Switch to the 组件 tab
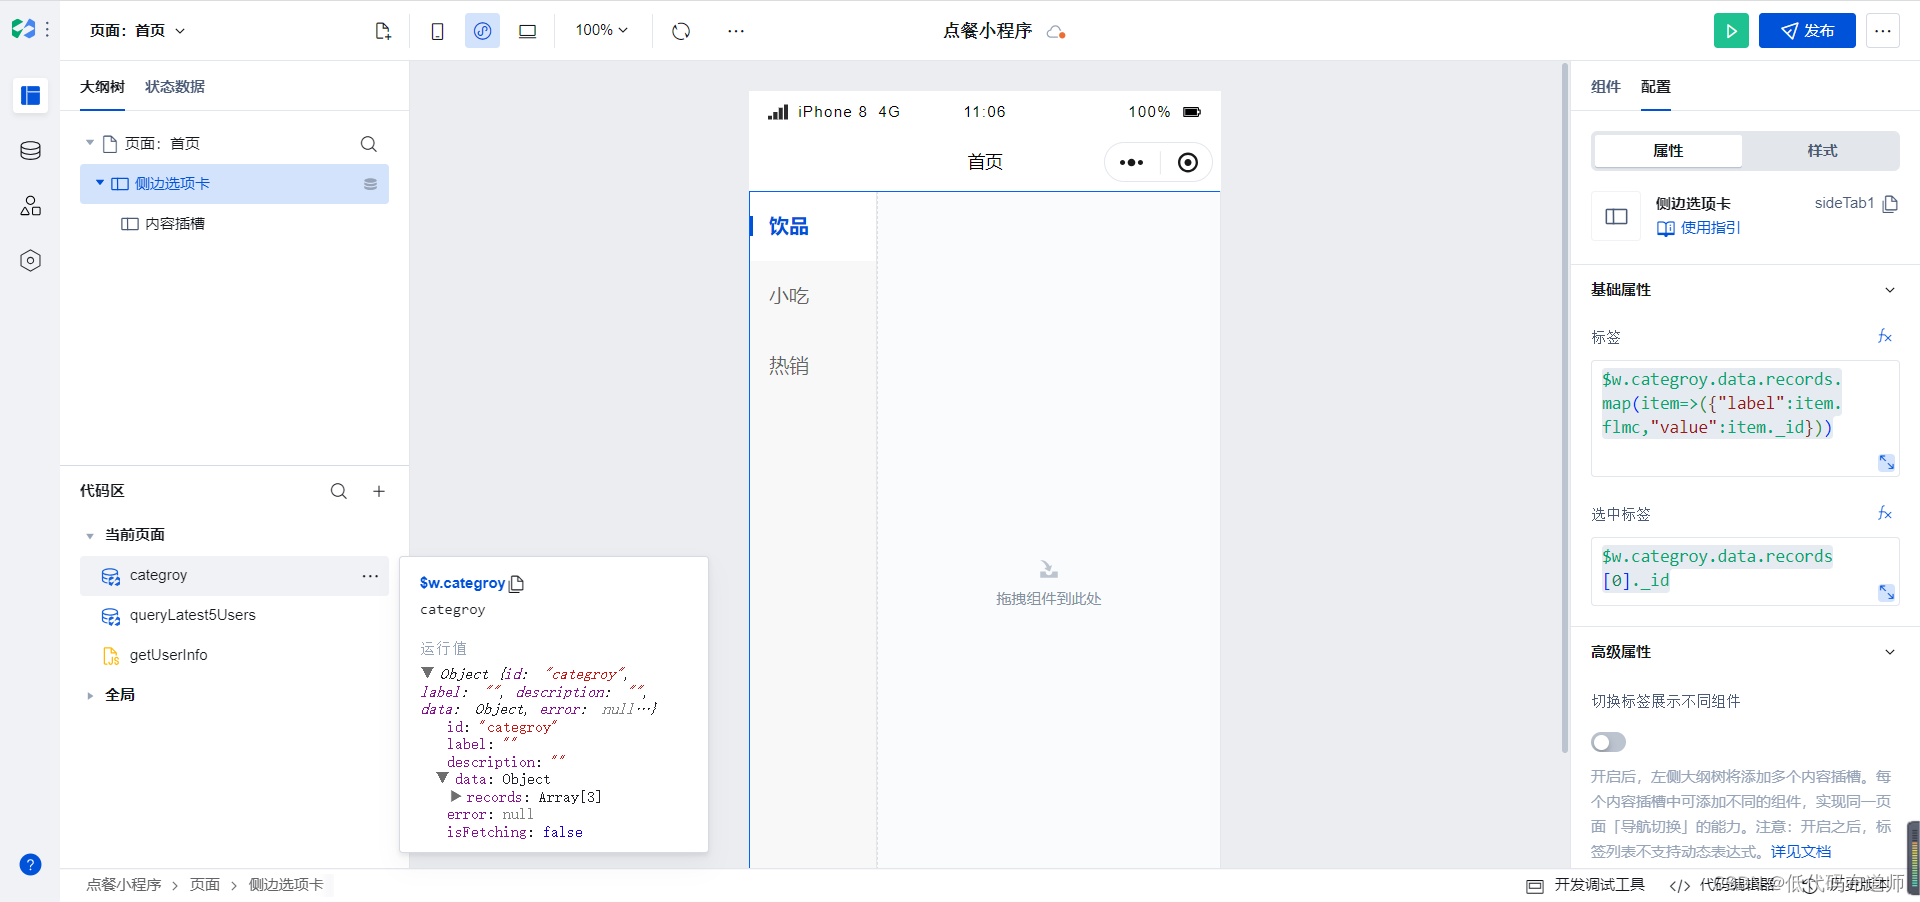This screenshot has width=1920, height=902. coord(1606,87)
